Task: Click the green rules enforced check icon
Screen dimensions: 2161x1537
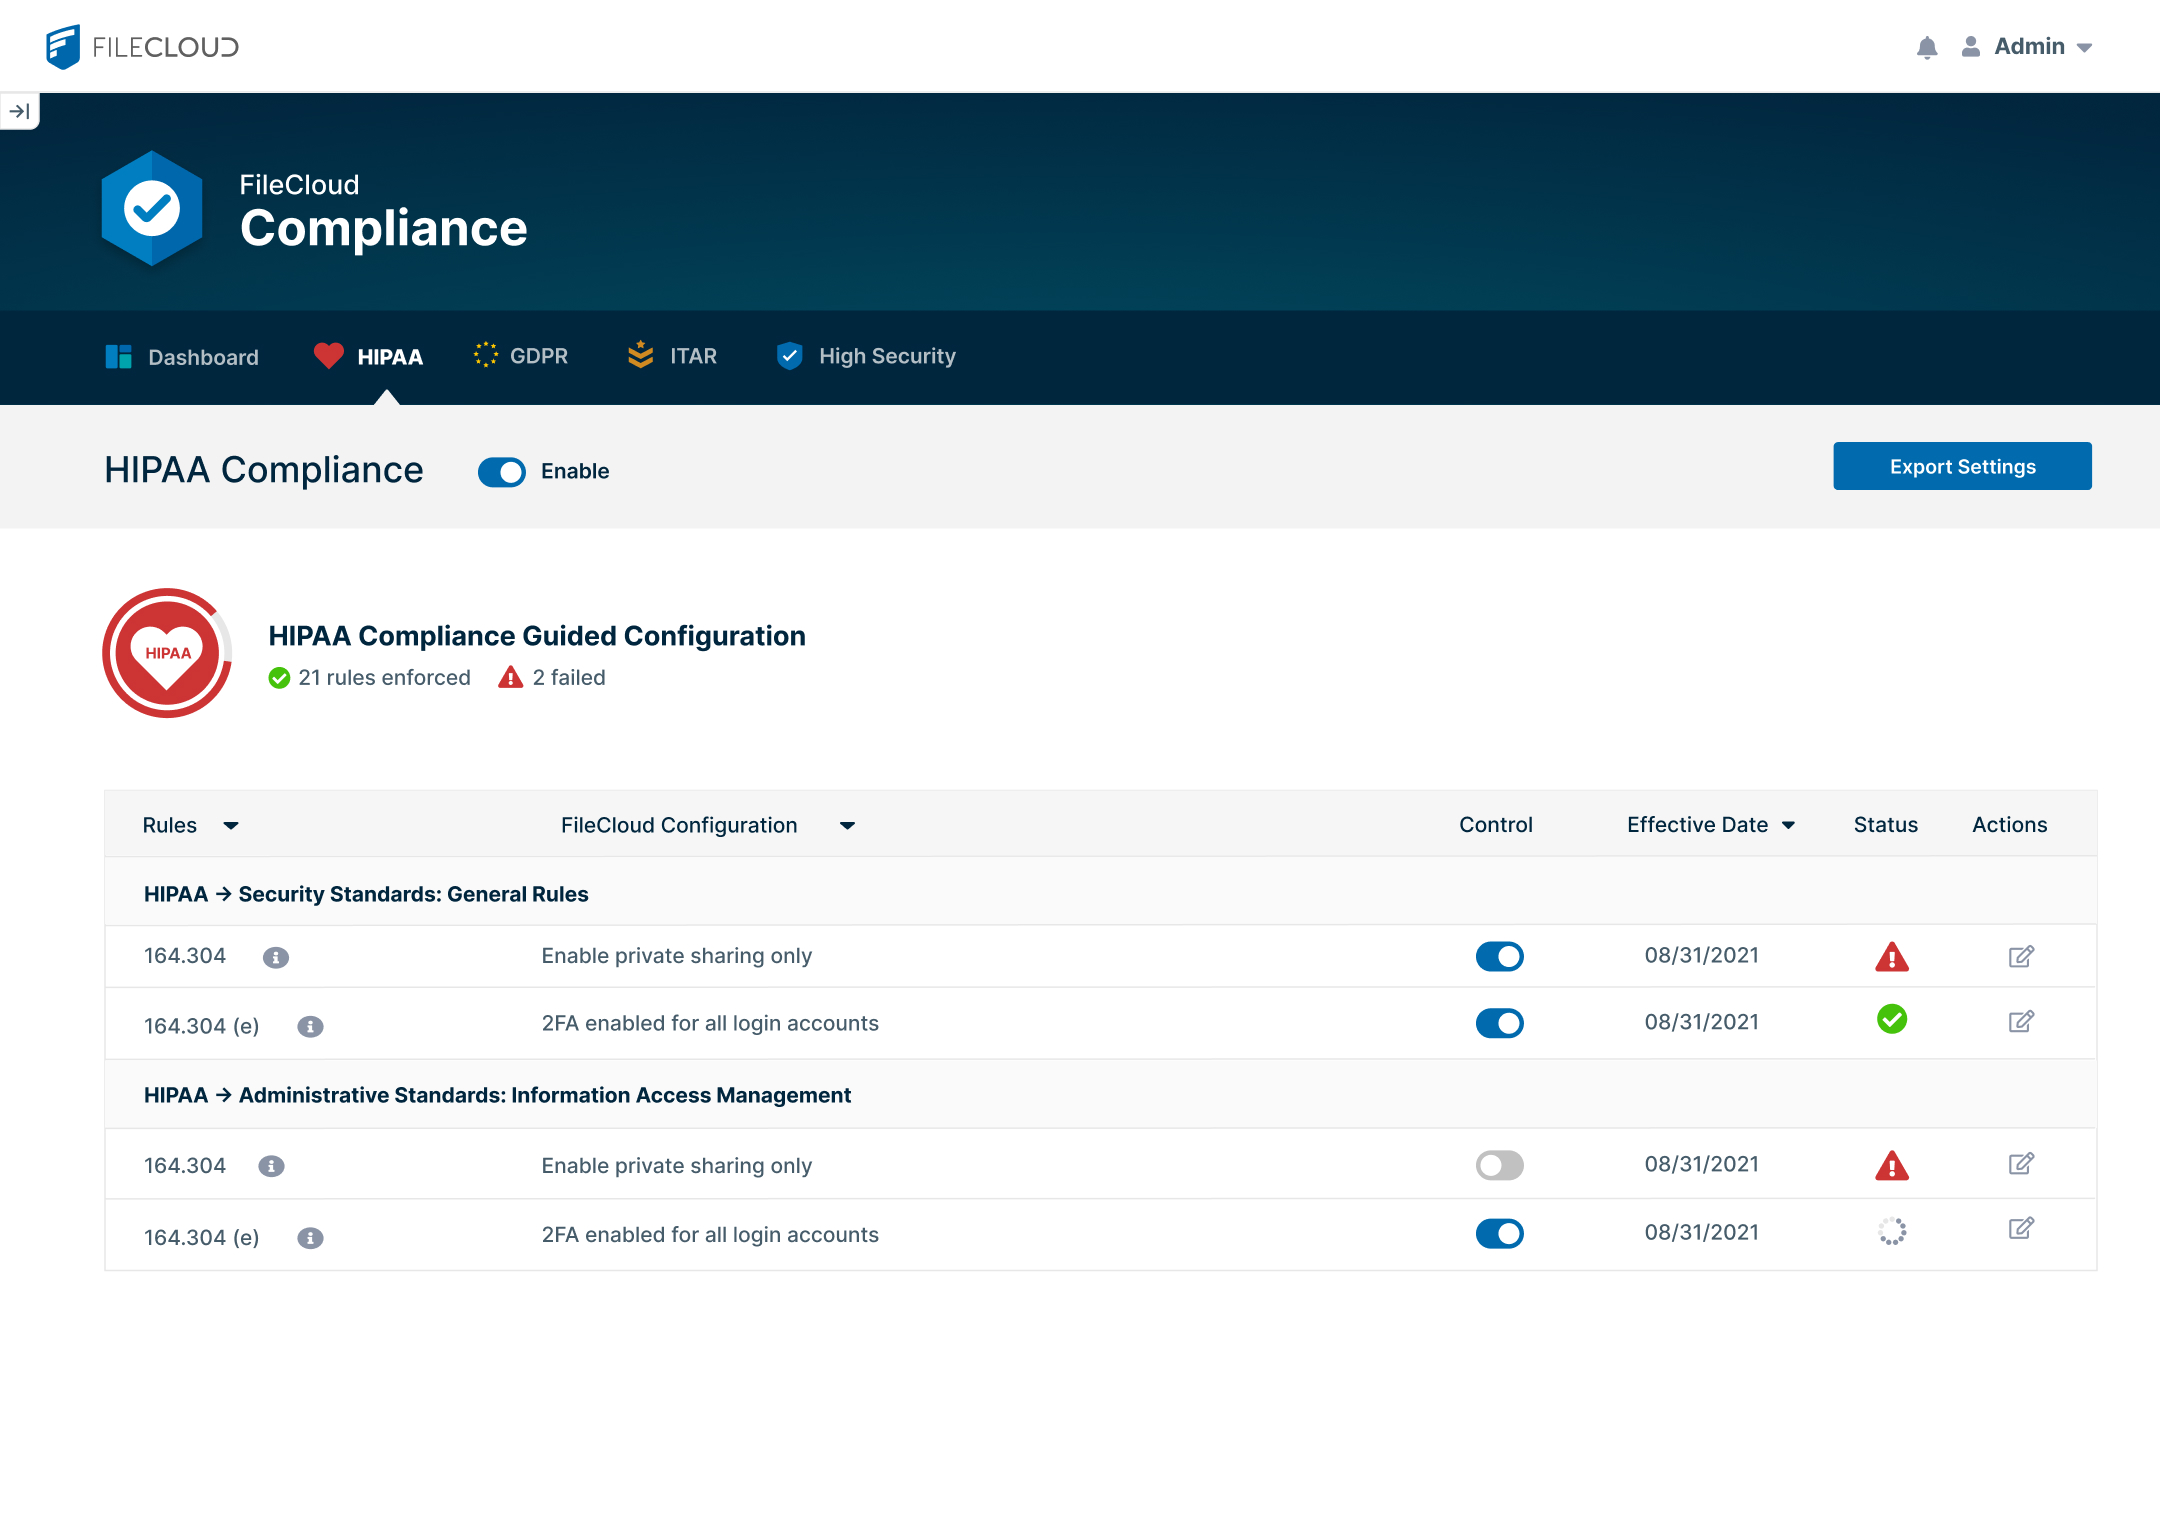Action: [x=279, y=678]
